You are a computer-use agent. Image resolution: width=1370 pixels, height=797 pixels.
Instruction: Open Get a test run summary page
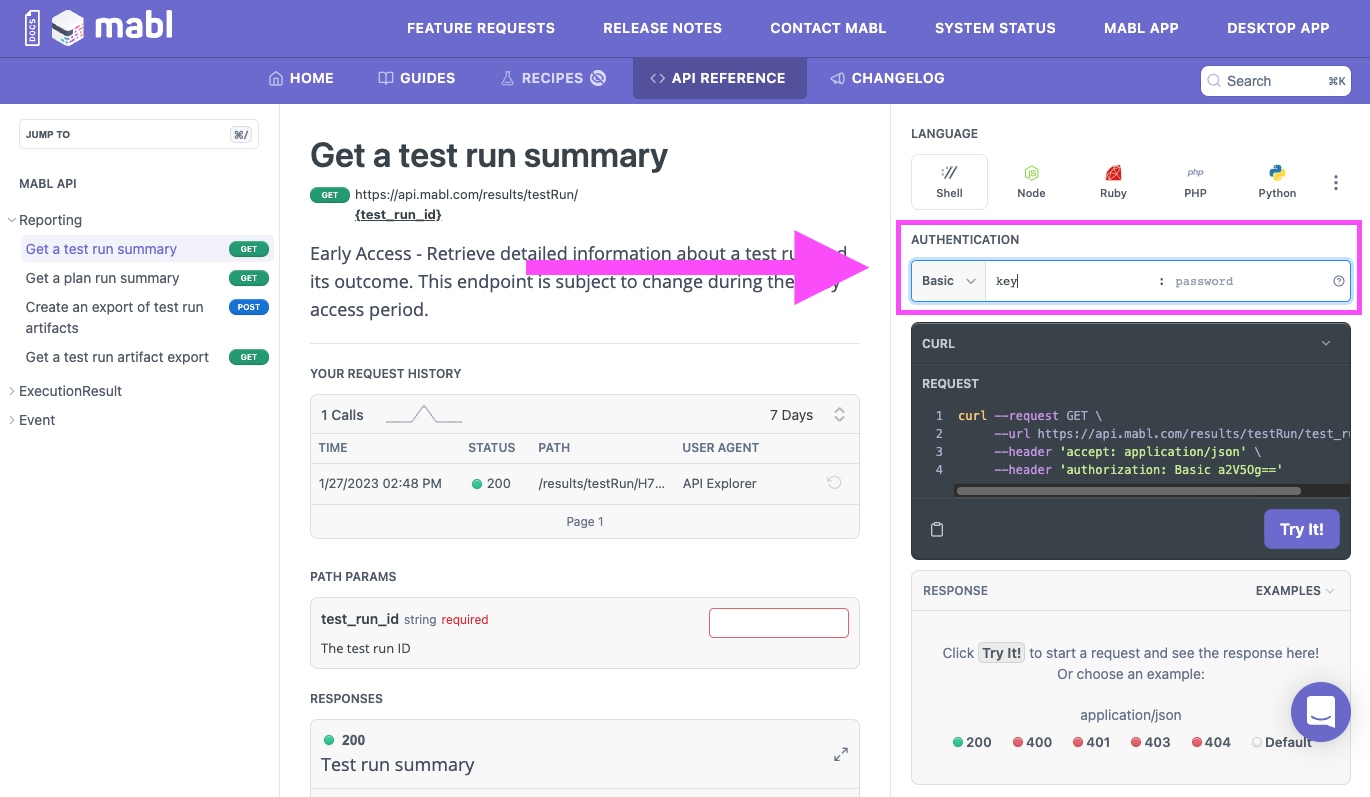coord(147,249)
